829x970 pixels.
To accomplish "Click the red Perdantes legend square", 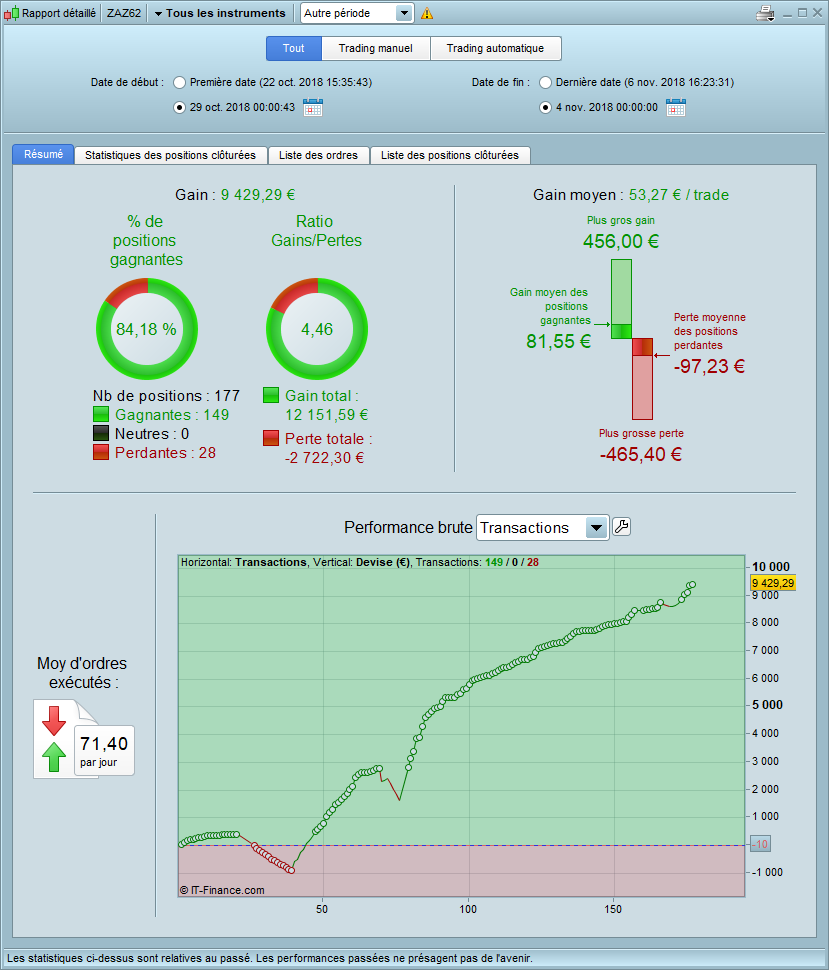I will click(101, 453).
